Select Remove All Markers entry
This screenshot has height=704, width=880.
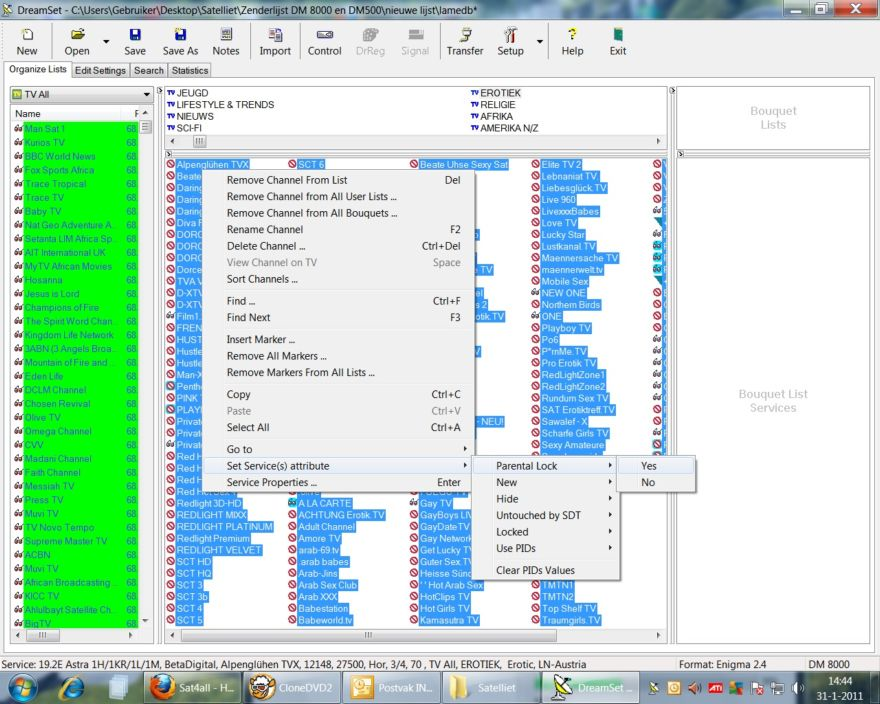338,356
